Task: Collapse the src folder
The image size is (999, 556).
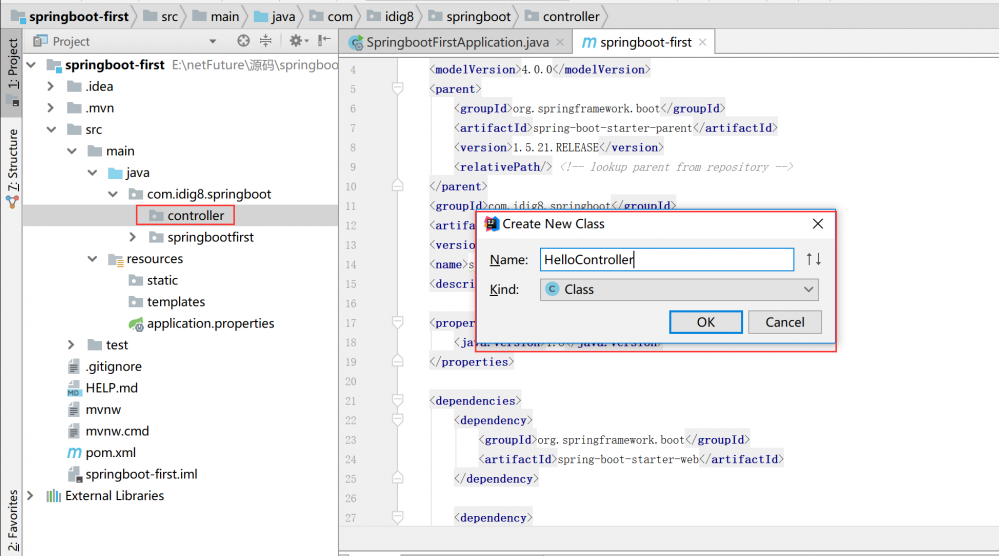Action: [52, 130]
